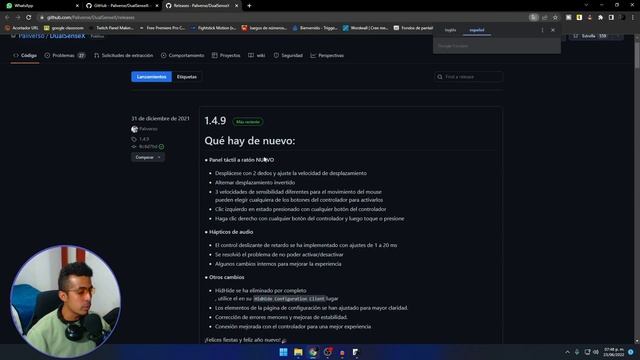Close the Releases Paliverso/DualSenseX tab
This screenshot has width=640, height=360.
[236, 6]
